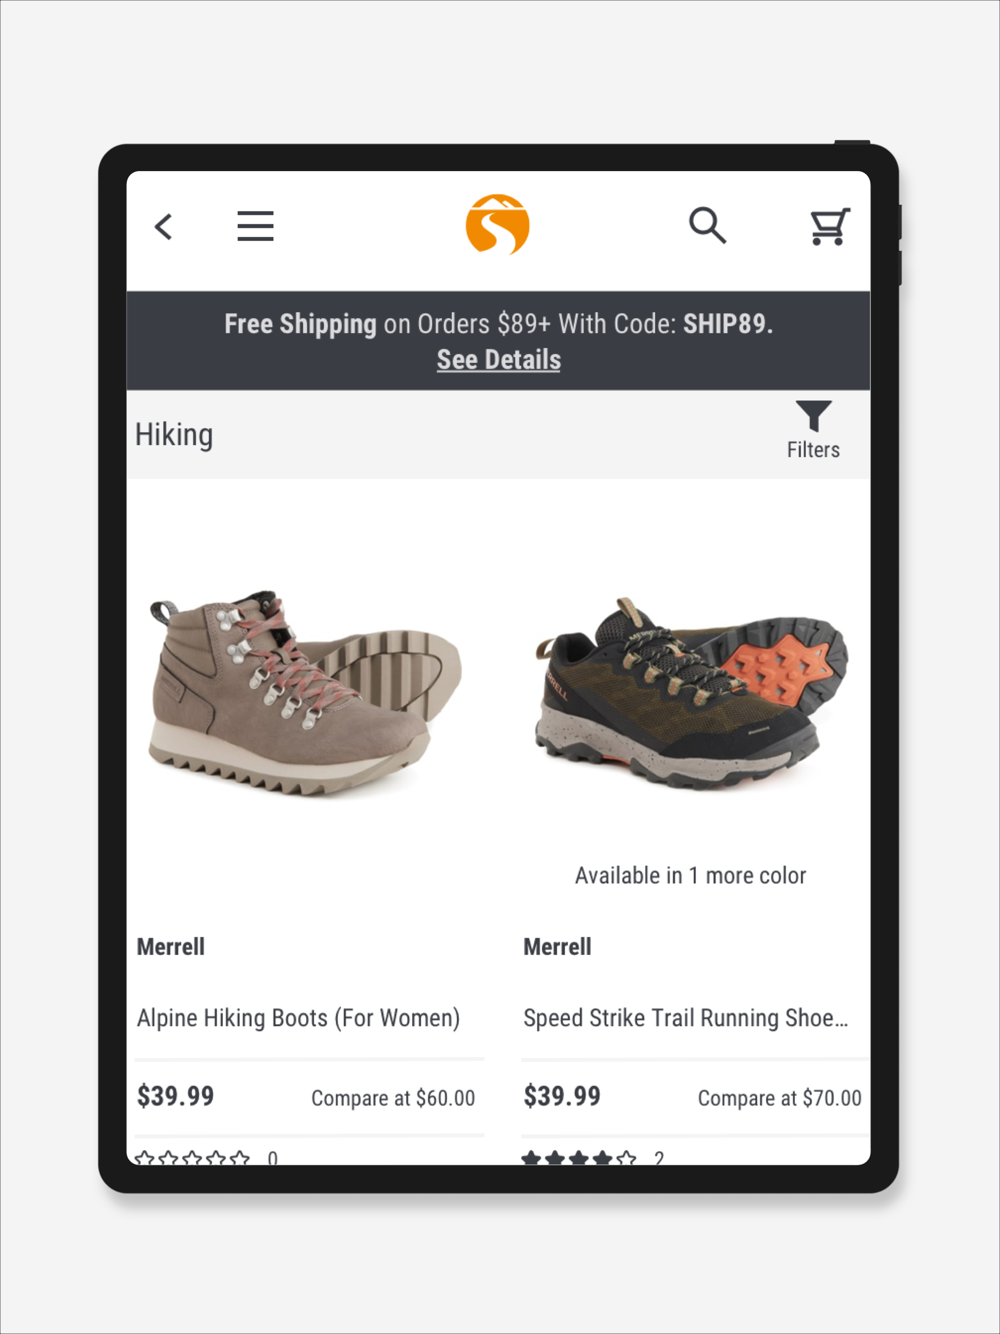Open Alpine Hiking Boots (For Women) title

[298, 1018]
